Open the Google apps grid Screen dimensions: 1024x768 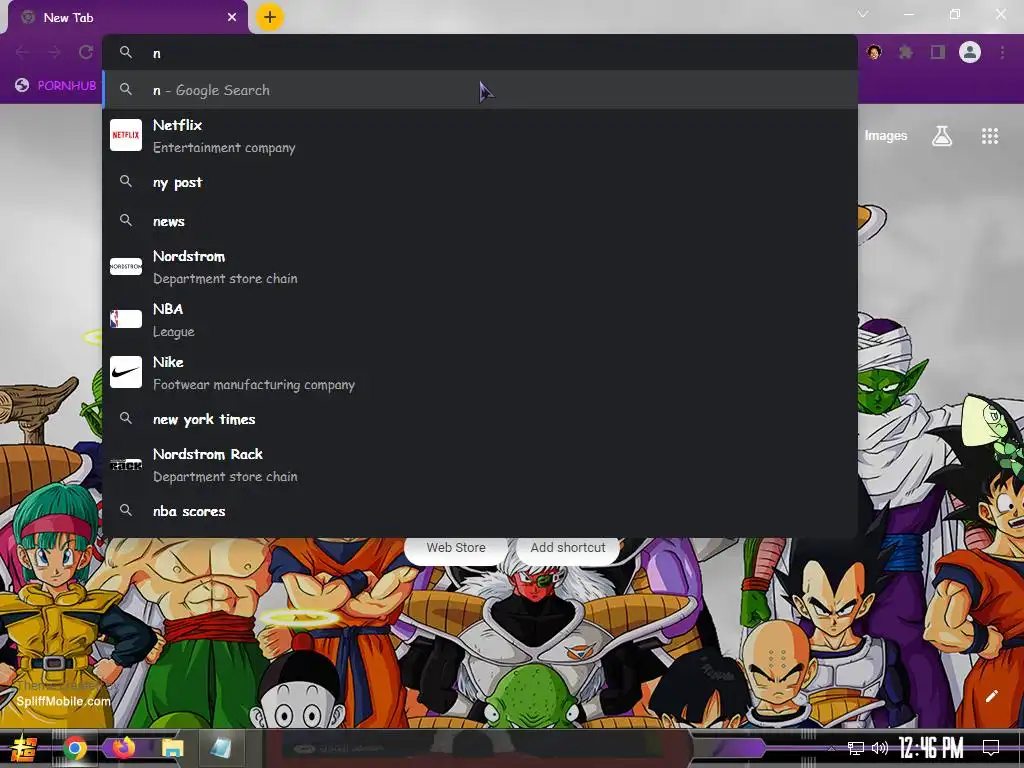(x=989, y=135)
